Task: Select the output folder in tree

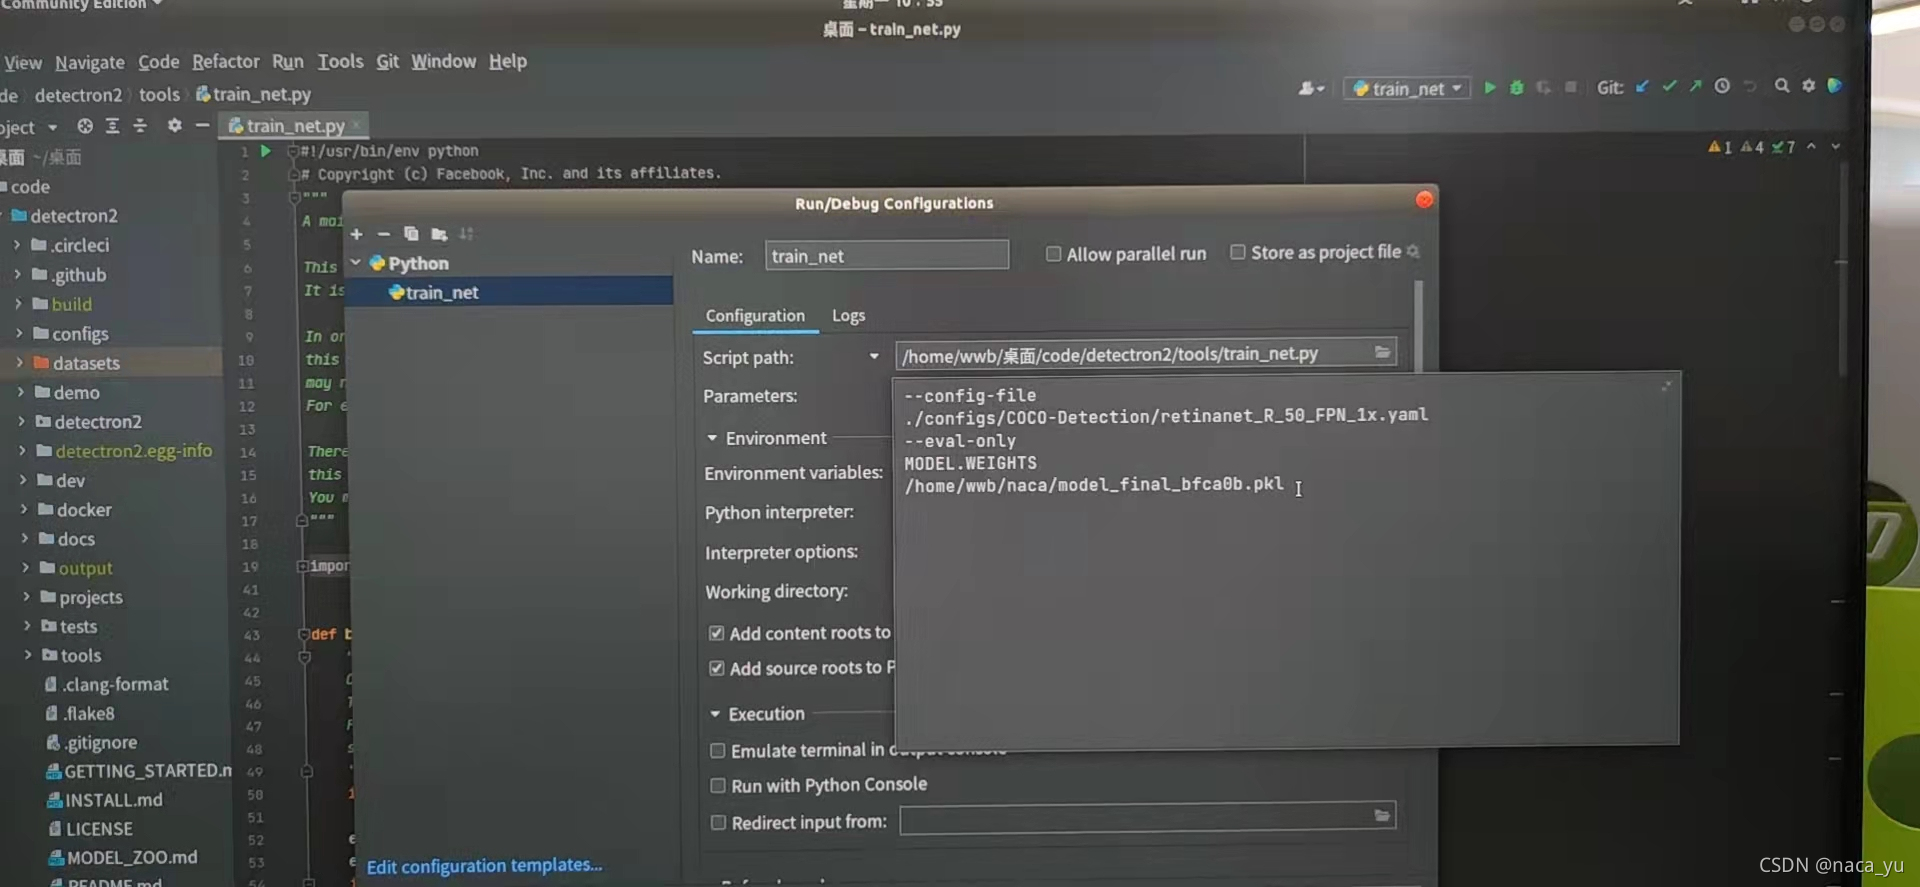Action: click(85, 568)
